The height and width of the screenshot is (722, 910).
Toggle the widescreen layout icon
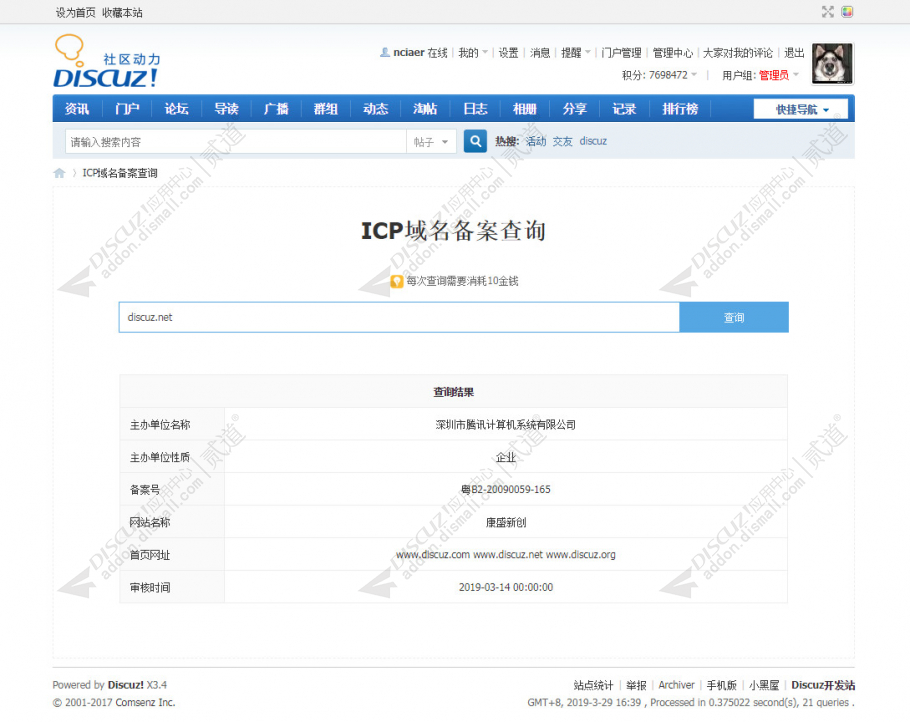pos(828,12)
